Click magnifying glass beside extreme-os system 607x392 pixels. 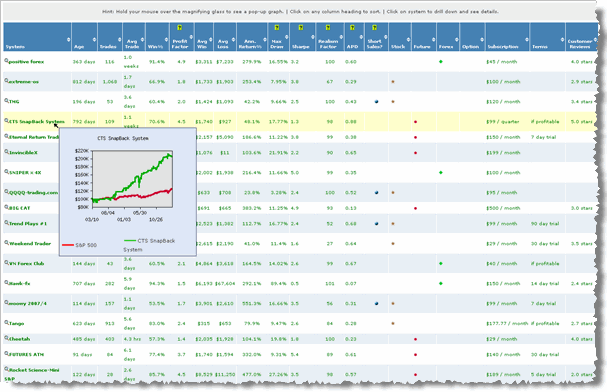[6, 81]
